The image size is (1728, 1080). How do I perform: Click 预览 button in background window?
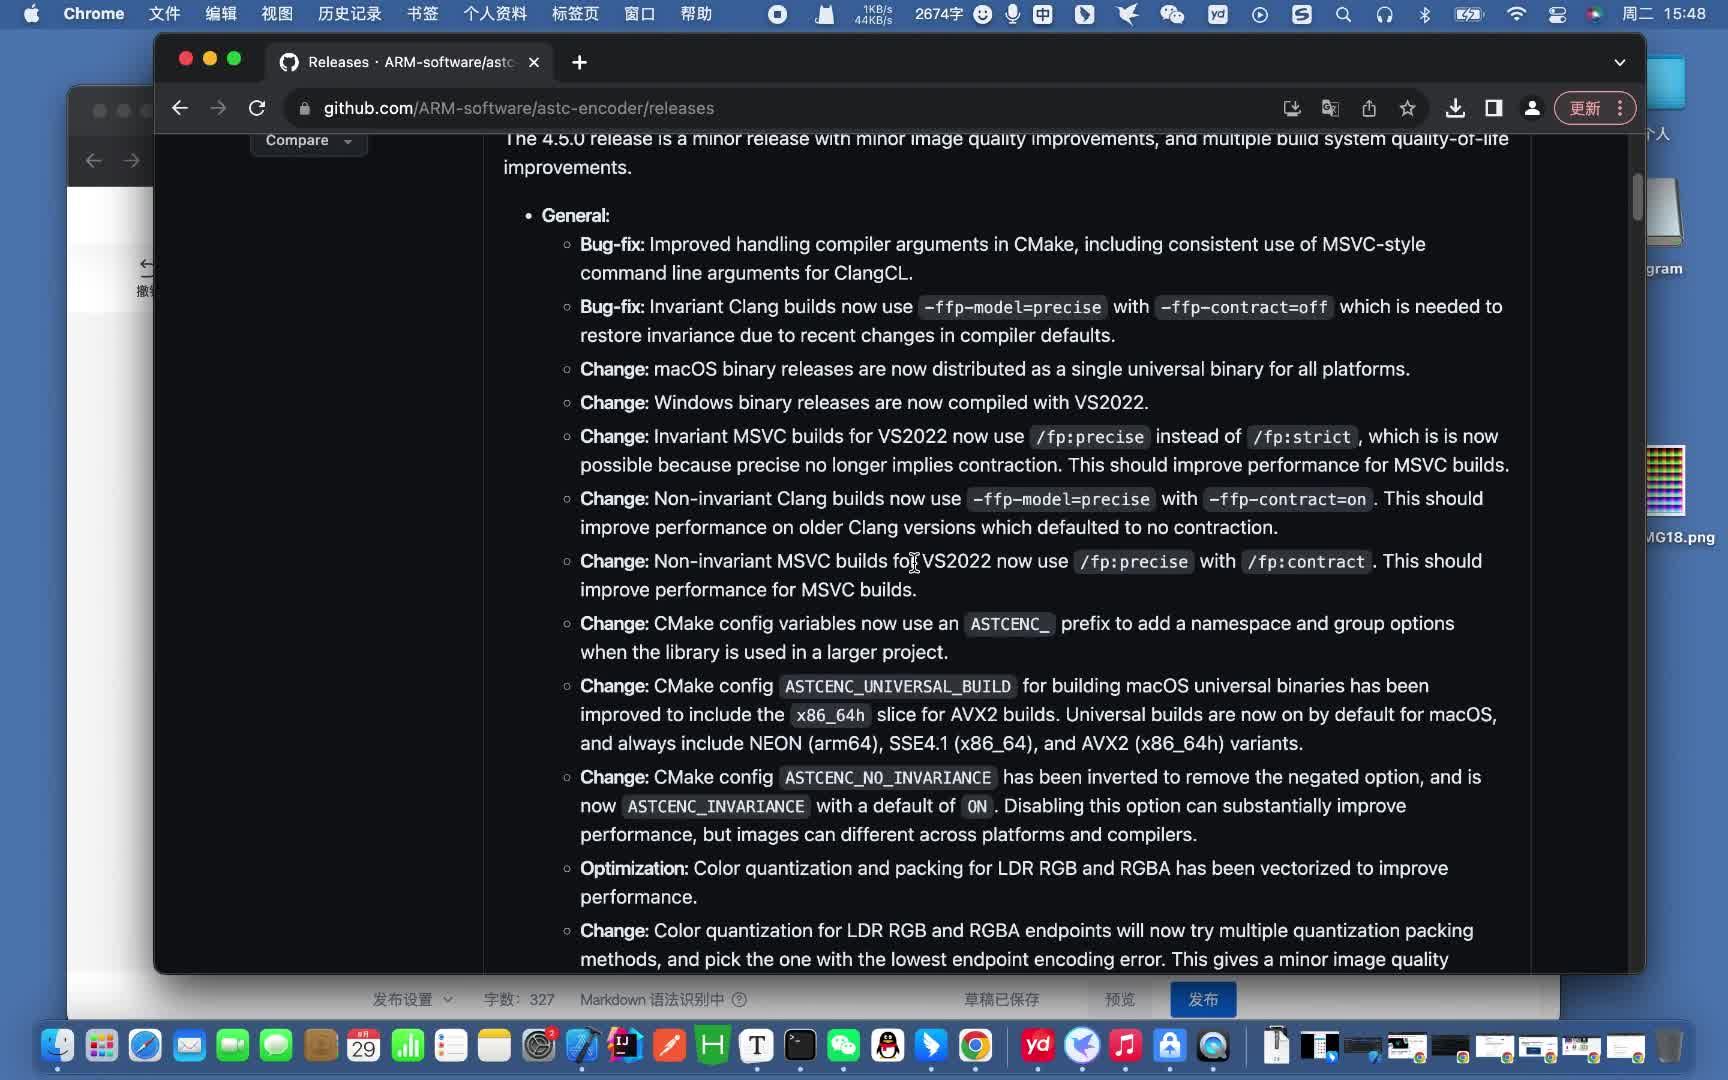(1120, 999)
